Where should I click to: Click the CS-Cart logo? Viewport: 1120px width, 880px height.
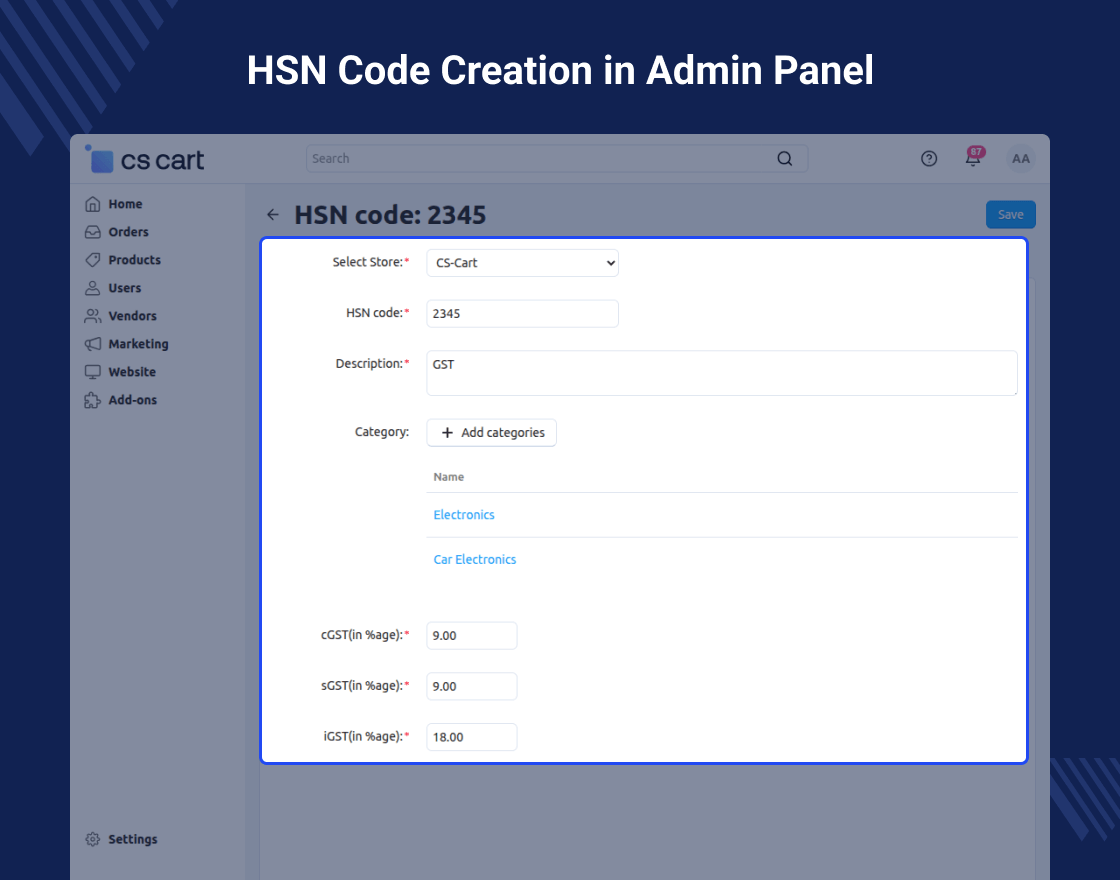tap(144, 159)
